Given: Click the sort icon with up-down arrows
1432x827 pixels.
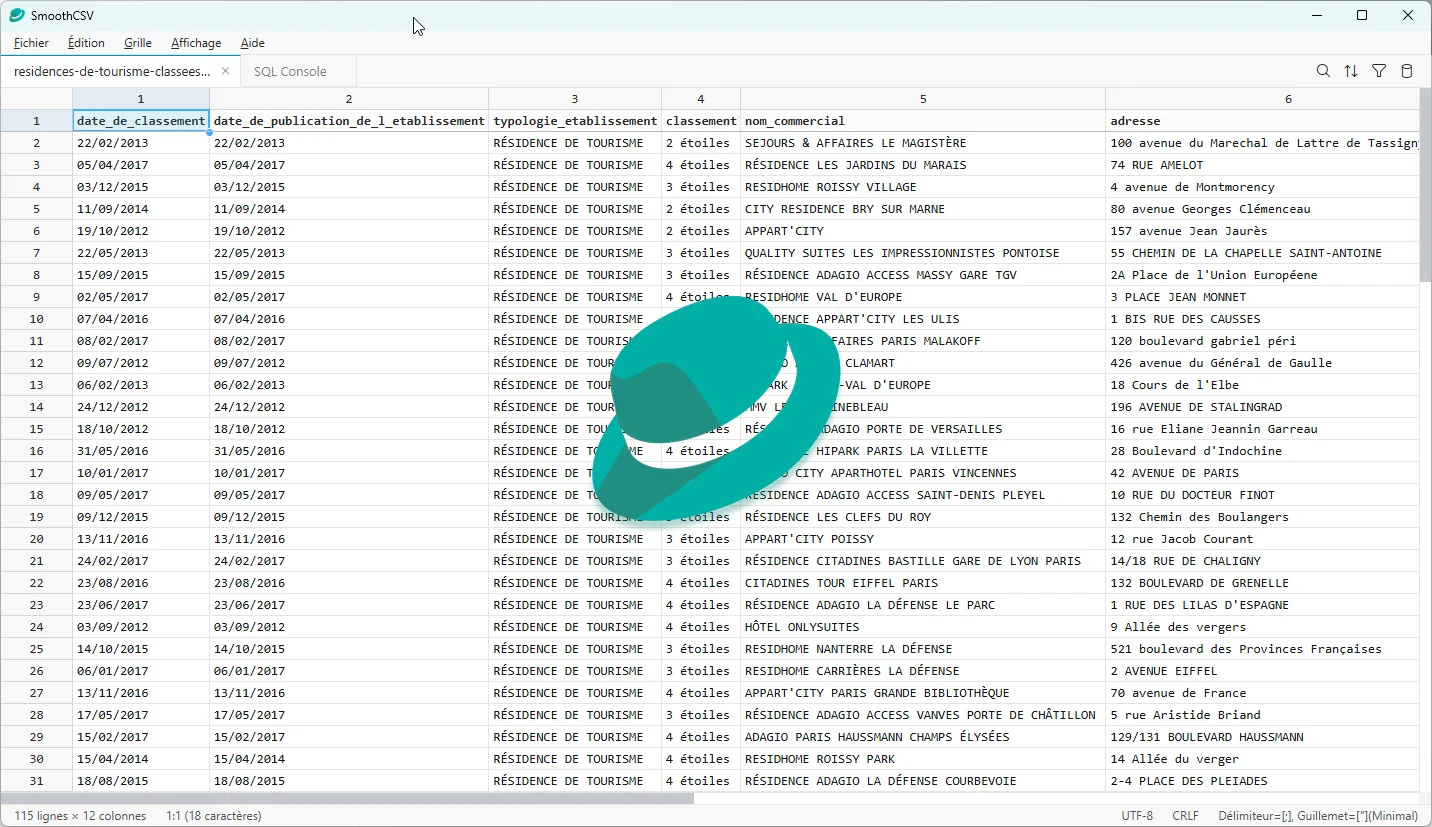Looking at the screenshot, I should [x=1351, y=71].
